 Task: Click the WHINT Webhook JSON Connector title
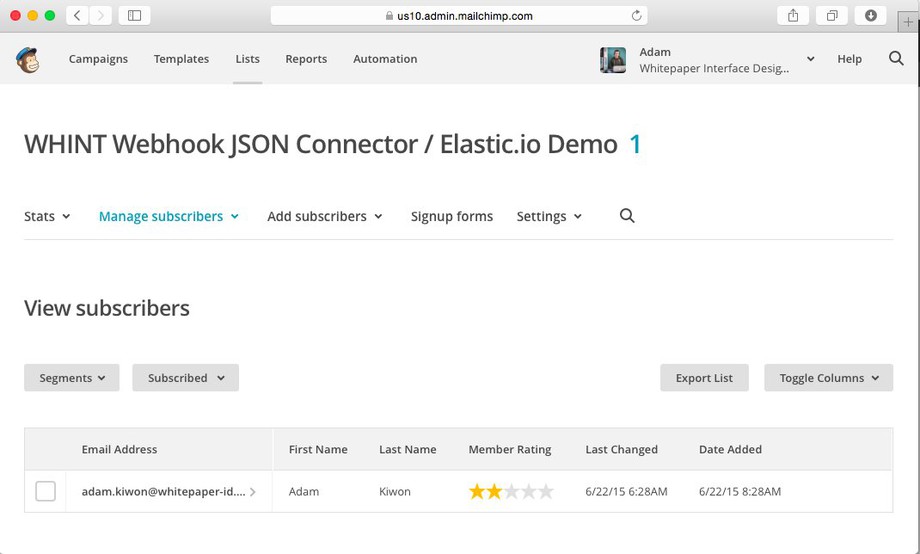320,144
